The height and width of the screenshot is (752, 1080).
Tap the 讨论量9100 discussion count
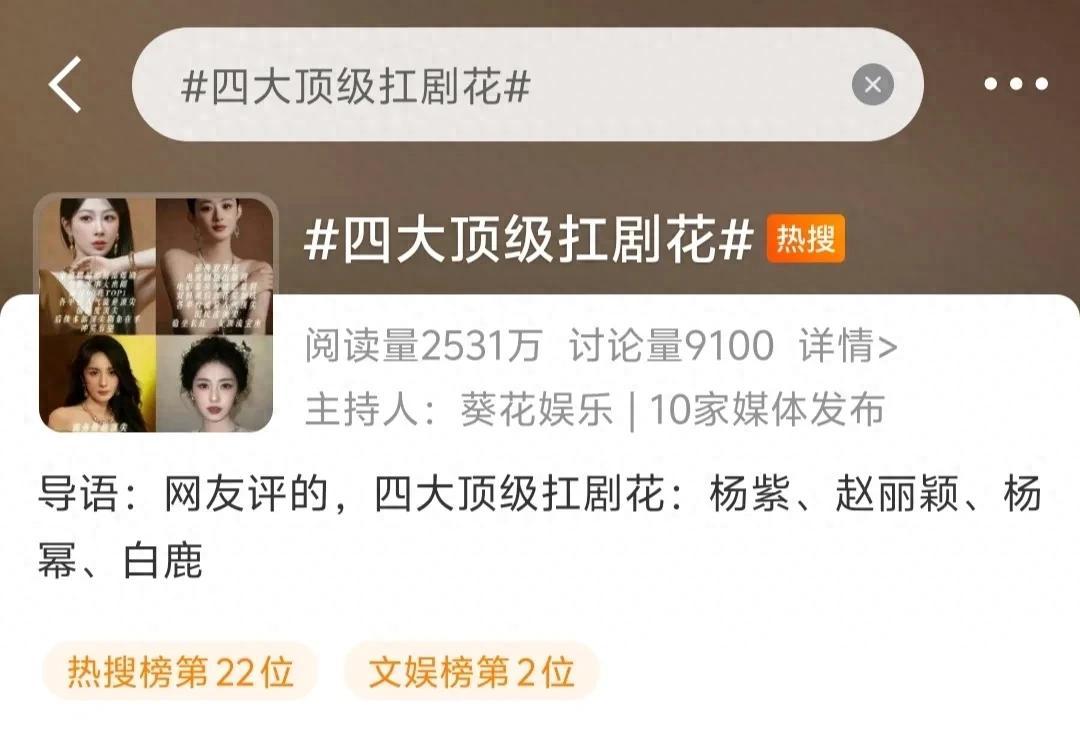pyautogui.click(x=671, y=345)
